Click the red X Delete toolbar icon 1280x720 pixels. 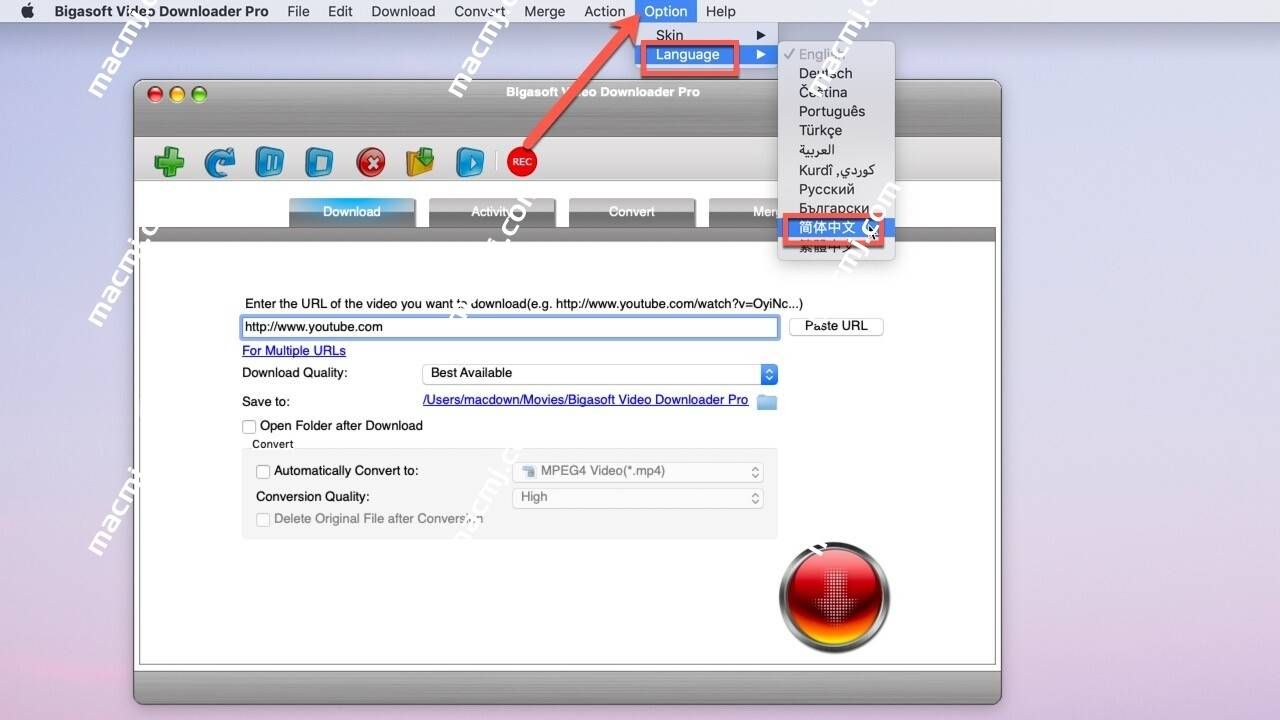(371, 162)
